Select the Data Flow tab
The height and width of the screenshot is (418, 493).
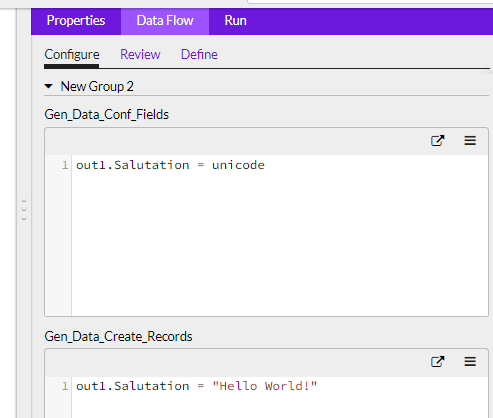pyautogui.click(x=165, y=21)
